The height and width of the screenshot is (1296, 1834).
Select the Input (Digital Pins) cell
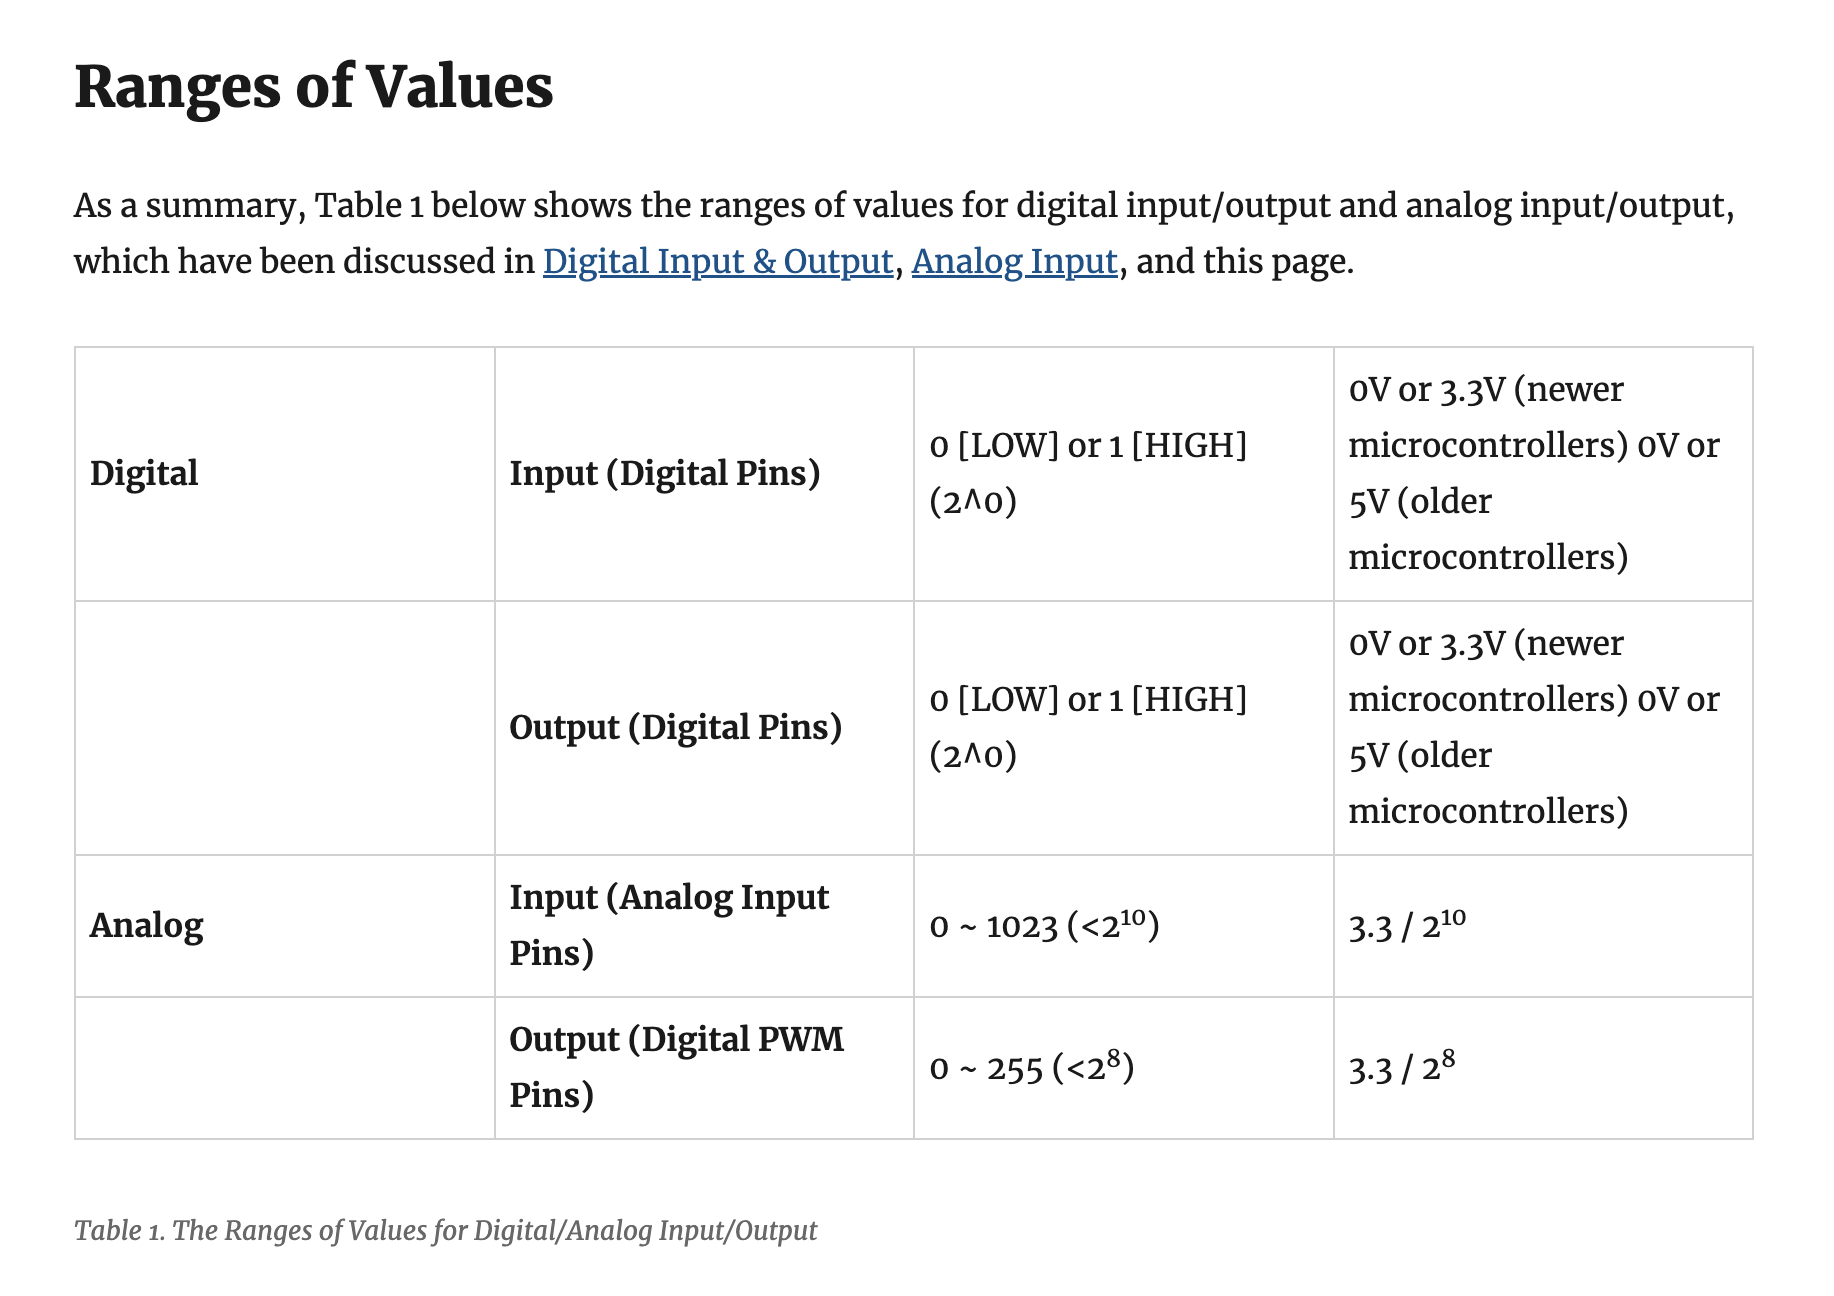click(664, 473)
